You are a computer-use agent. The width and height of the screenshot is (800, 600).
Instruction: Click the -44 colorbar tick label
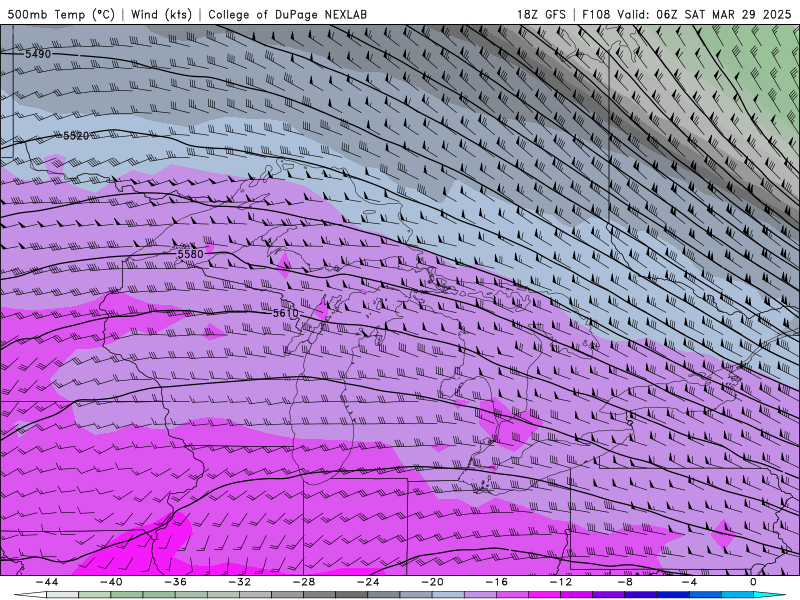pos(47,582)
